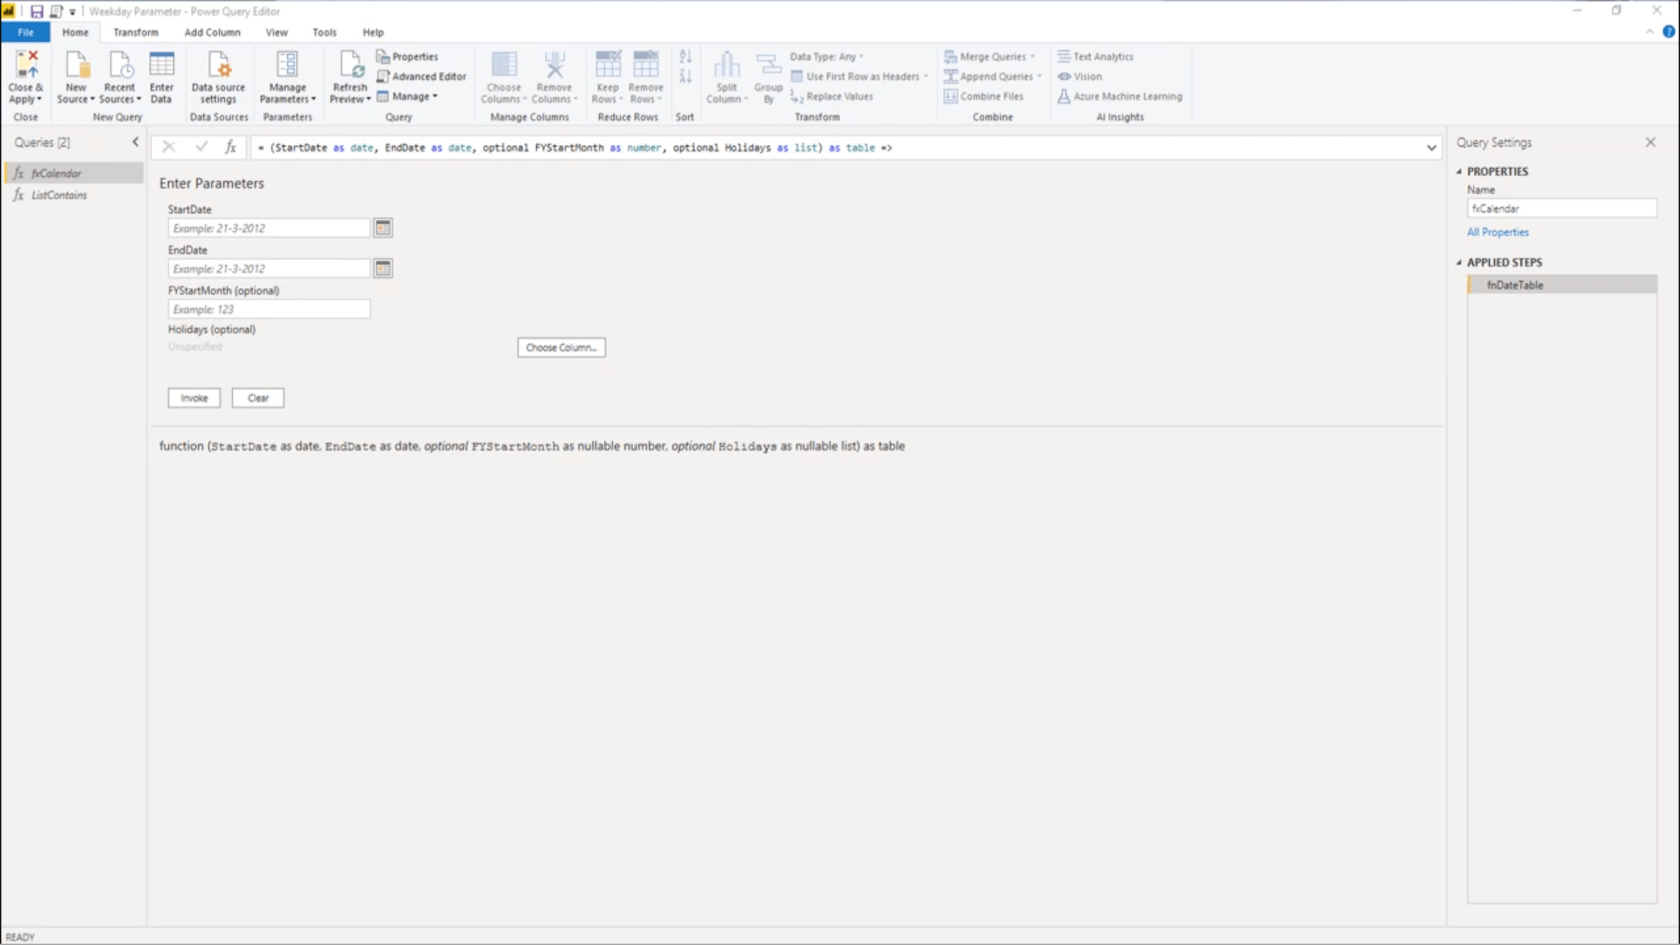Open the StartDate calendar picker
This screenshot has height=945, width=1680.
coord(383,228)
